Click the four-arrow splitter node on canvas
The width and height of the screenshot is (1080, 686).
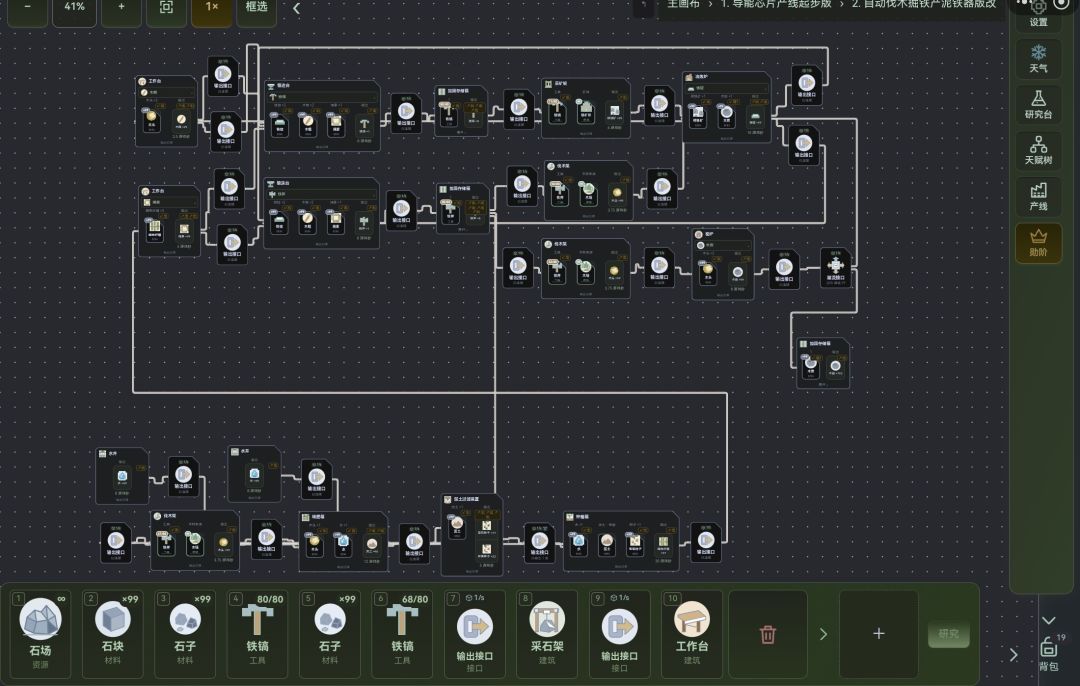[x=835, y=267]
